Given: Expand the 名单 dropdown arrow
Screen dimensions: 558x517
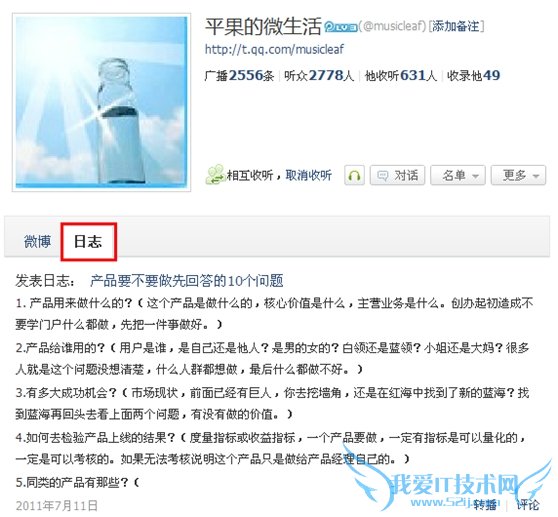Looking at the screenshot, I should 475,176.
